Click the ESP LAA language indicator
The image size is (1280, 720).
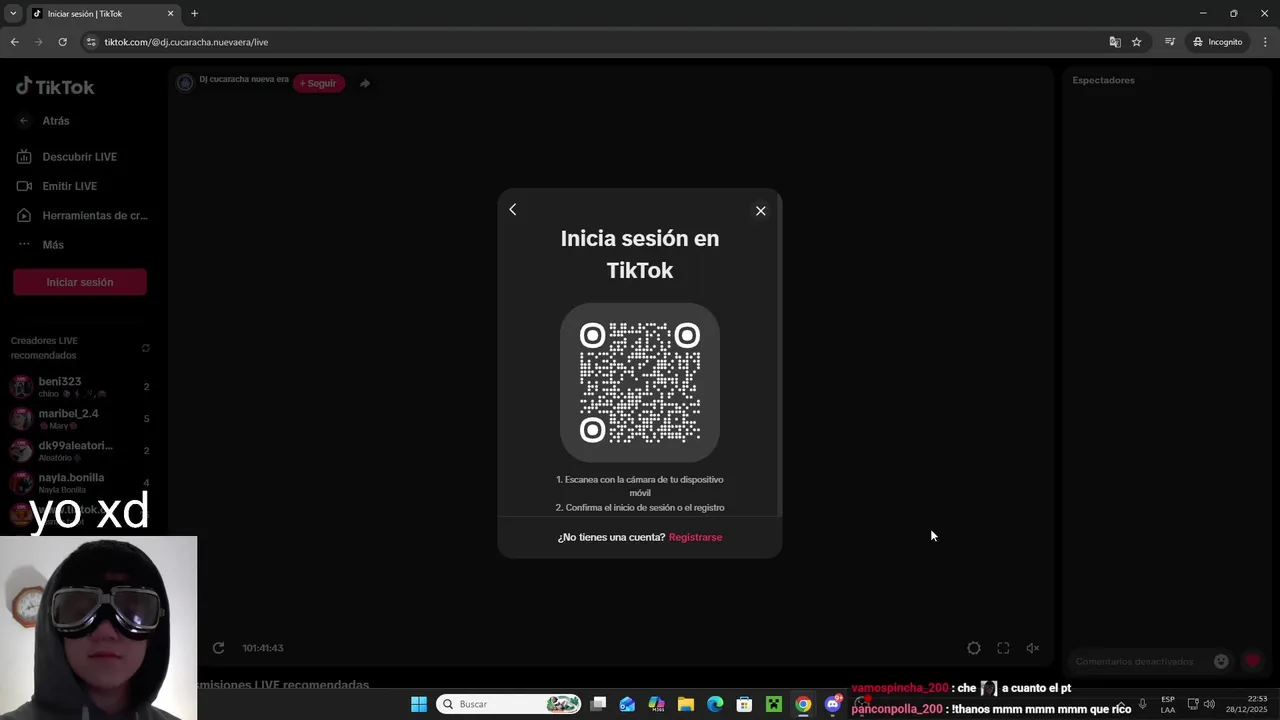click(x=1168, y=704)
